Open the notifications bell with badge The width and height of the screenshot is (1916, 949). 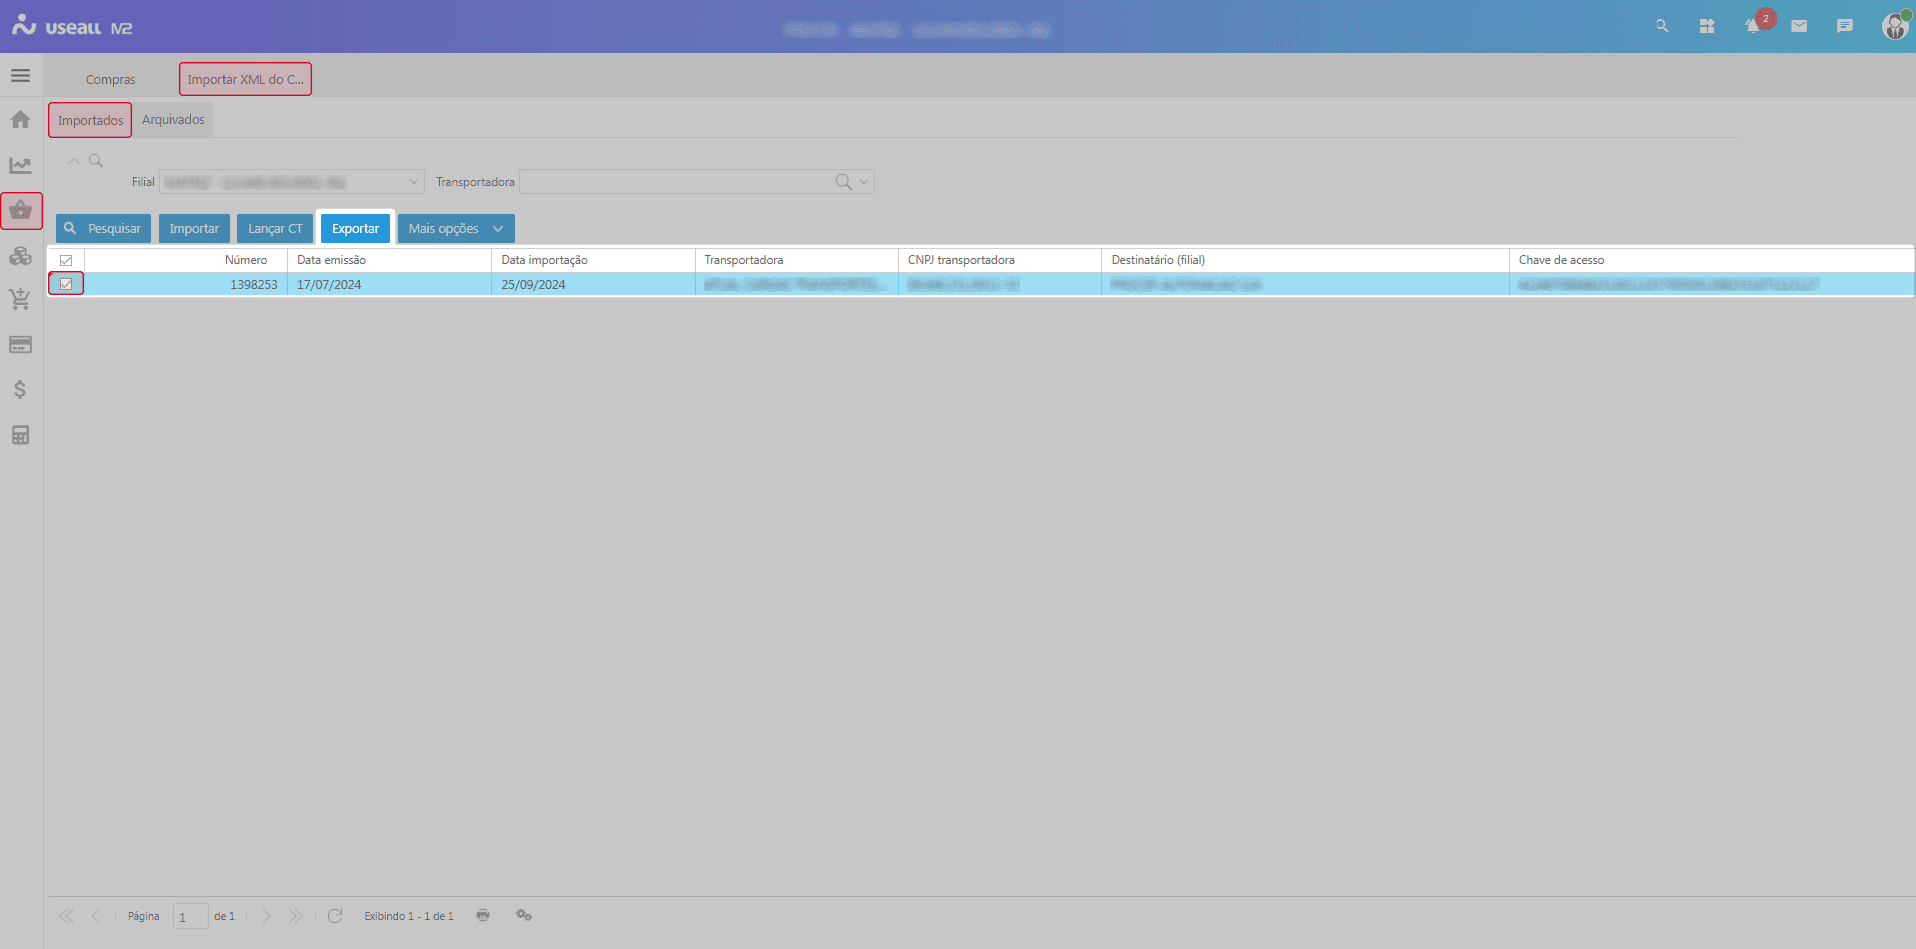[1753, 27]
